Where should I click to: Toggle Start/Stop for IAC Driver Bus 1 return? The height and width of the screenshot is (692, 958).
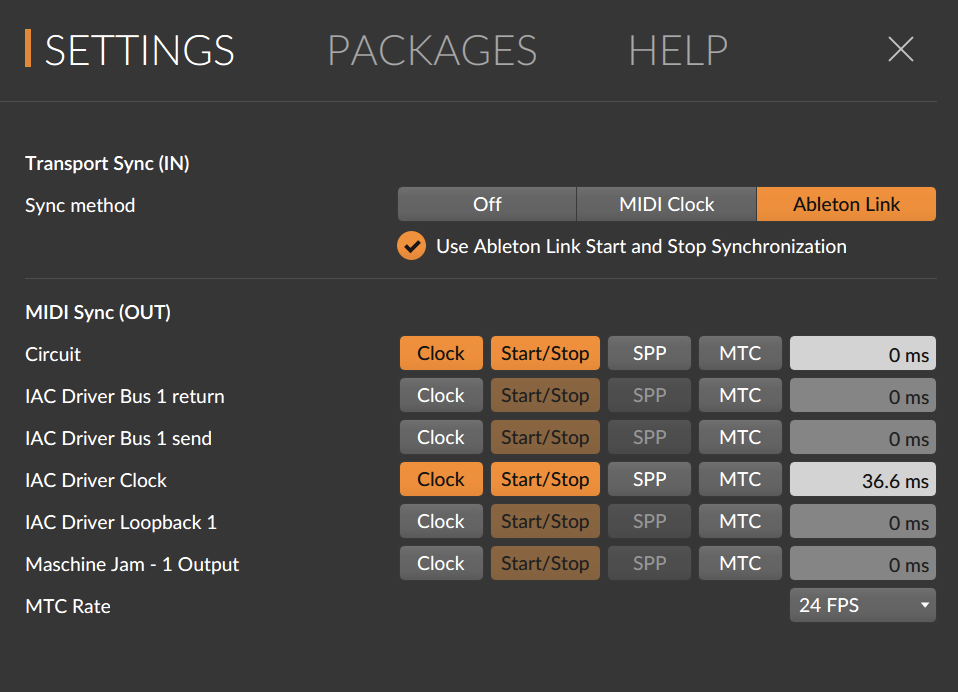(x=545, y=395)
